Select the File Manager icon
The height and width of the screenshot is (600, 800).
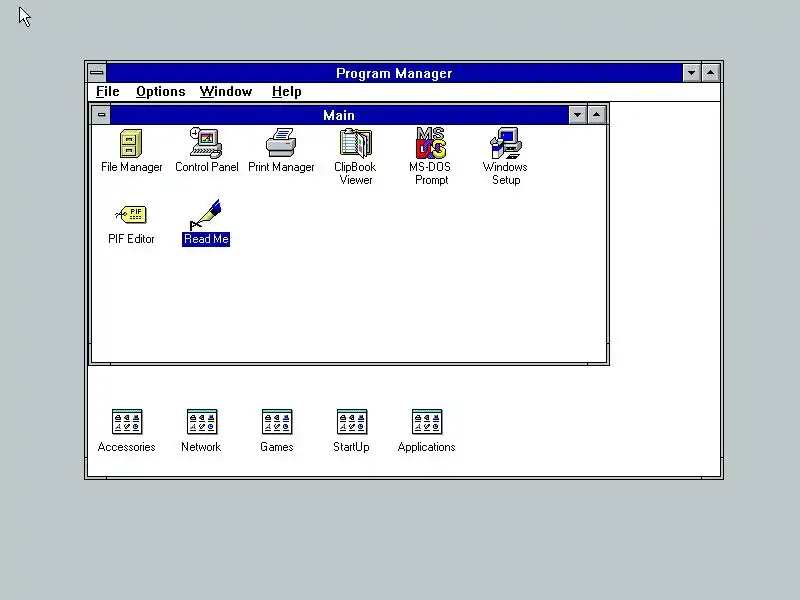[131, 143]
